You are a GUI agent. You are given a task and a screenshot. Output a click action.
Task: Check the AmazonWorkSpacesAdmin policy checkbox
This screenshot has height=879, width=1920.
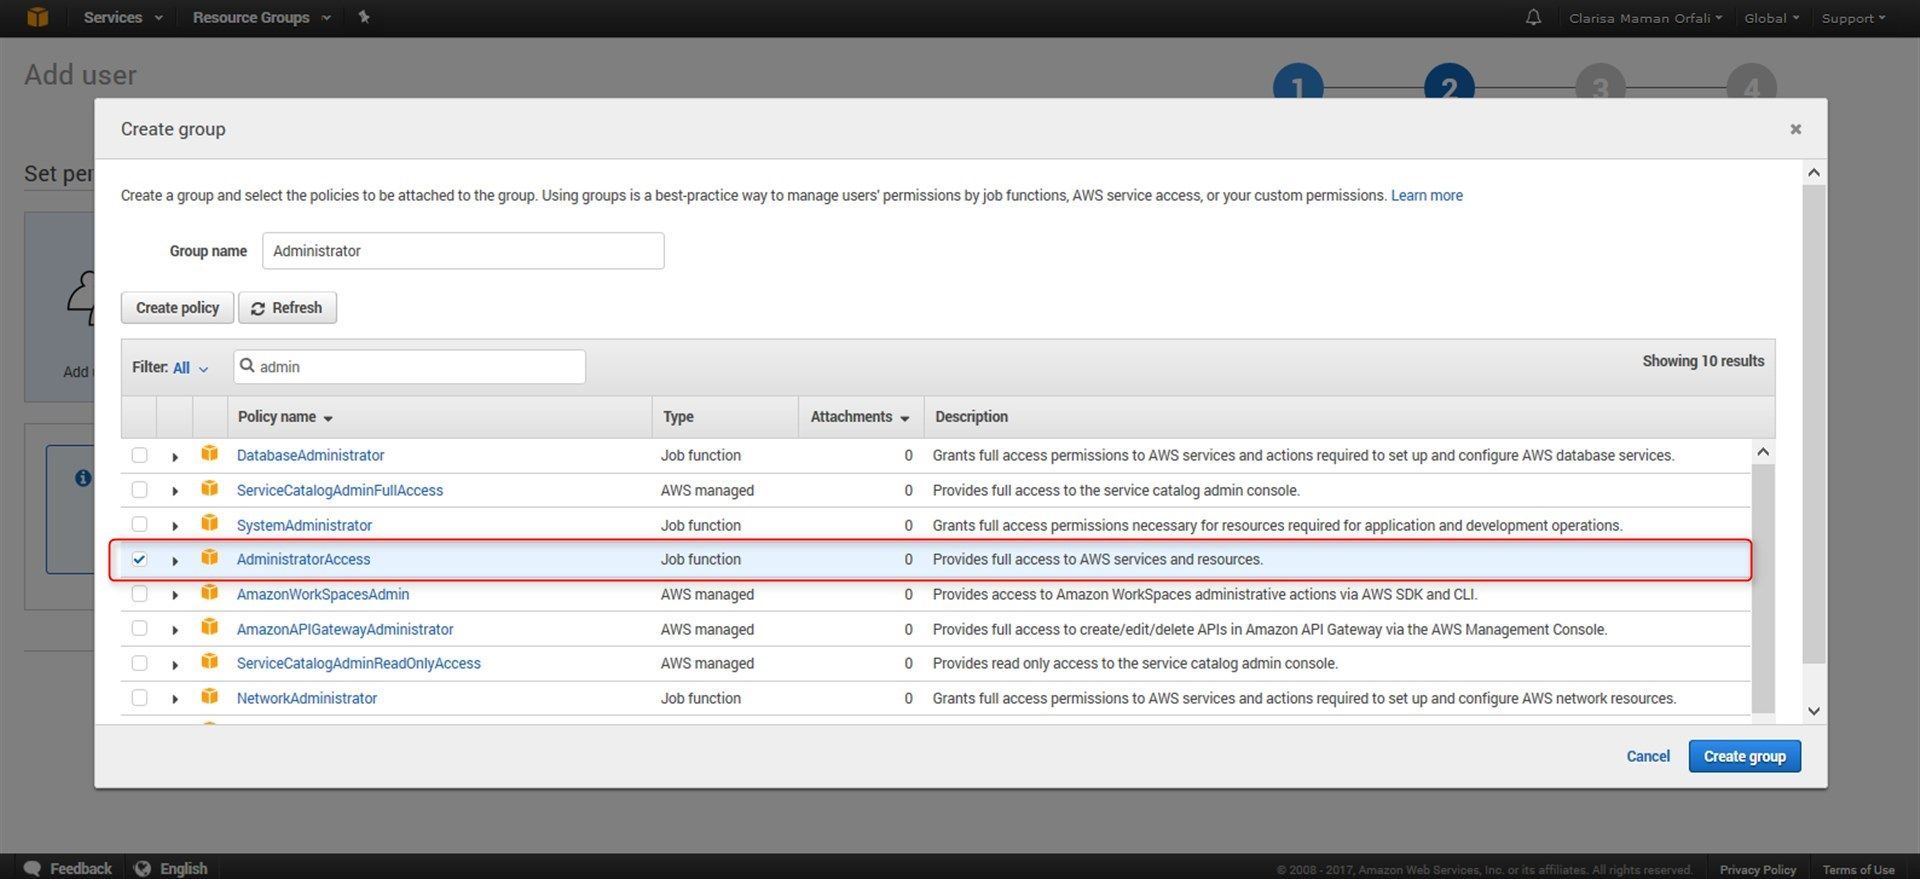click(x=139, y=594)
